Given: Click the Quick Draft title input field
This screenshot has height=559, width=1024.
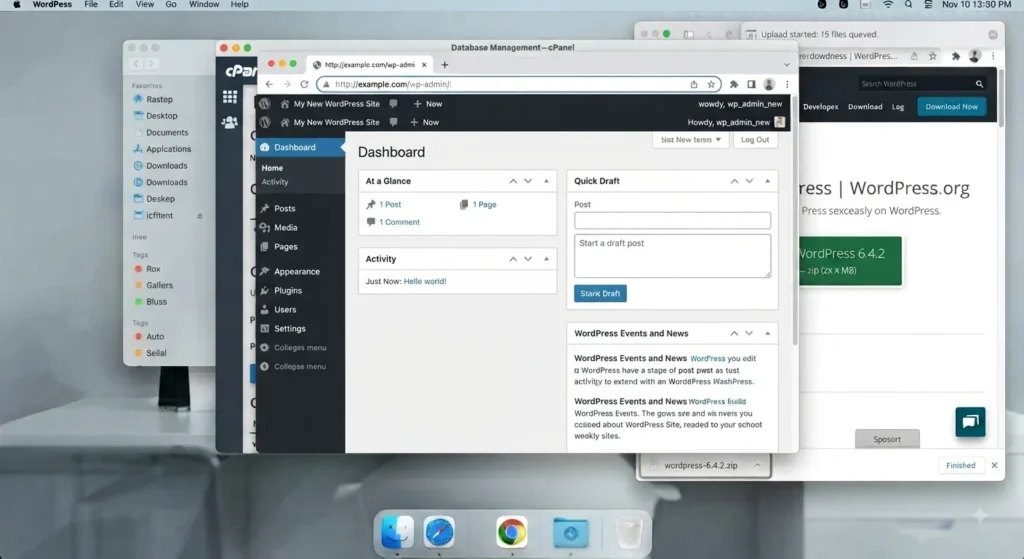Looking at the screenshot, I should [672, 220].
